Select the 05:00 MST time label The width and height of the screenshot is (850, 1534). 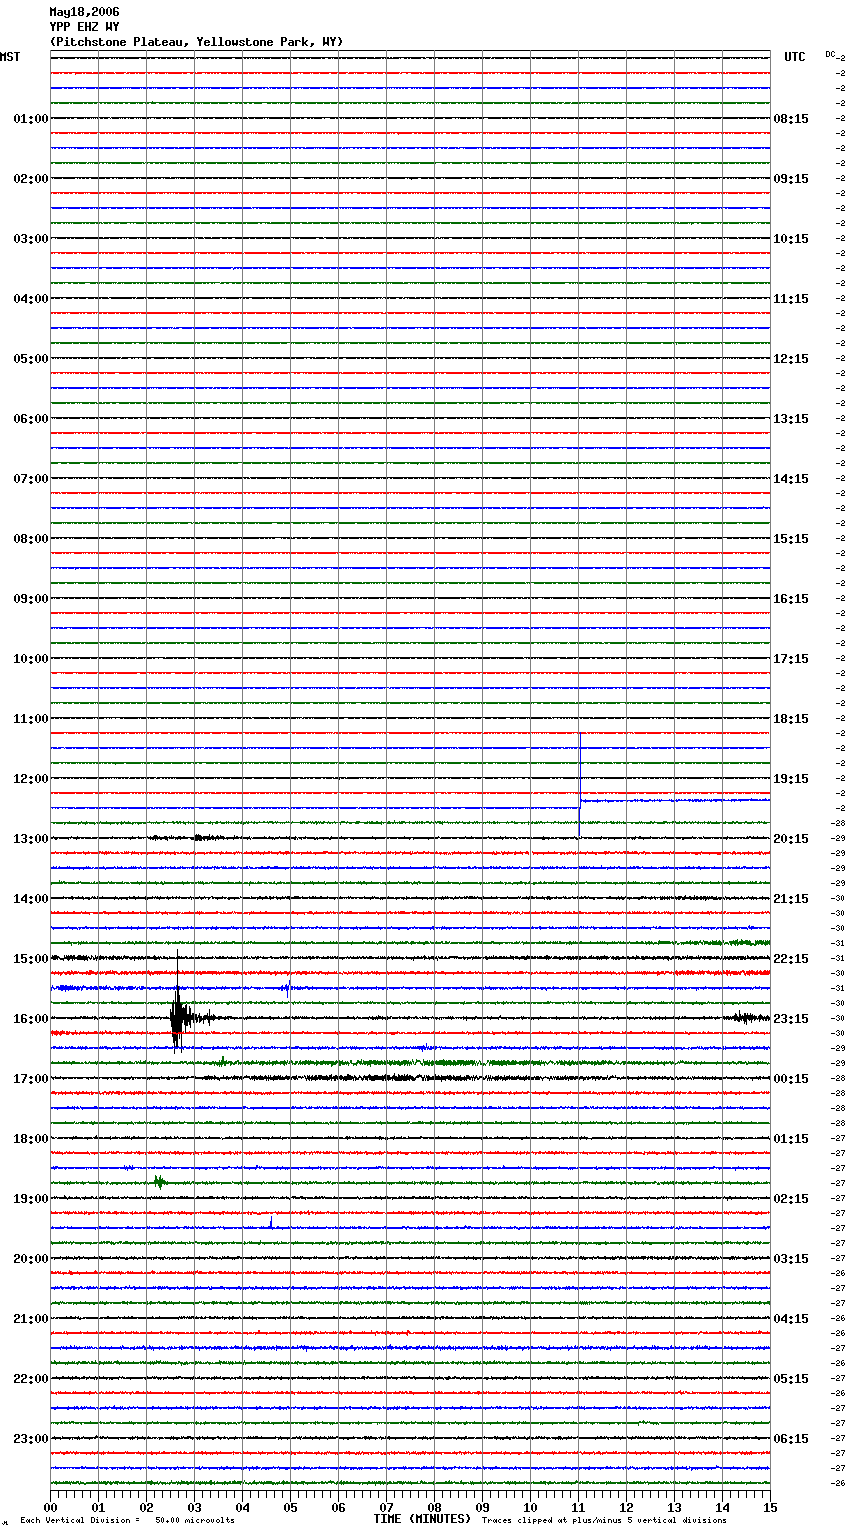[x=31, y=359]
